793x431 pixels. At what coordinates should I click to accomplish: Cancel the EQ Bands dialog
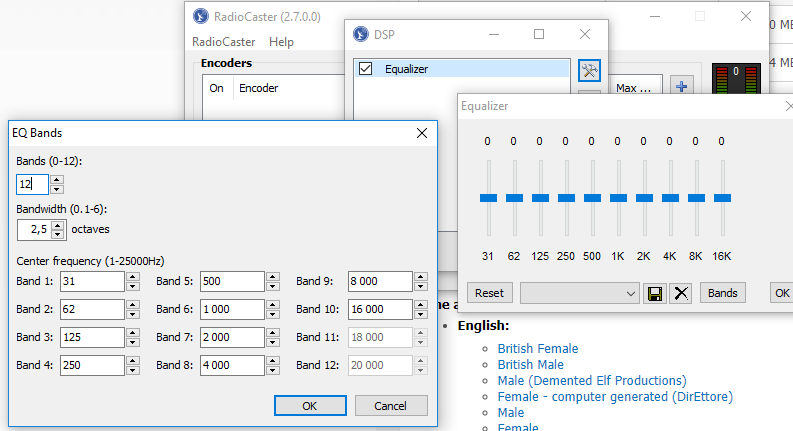tap(391, 406)
